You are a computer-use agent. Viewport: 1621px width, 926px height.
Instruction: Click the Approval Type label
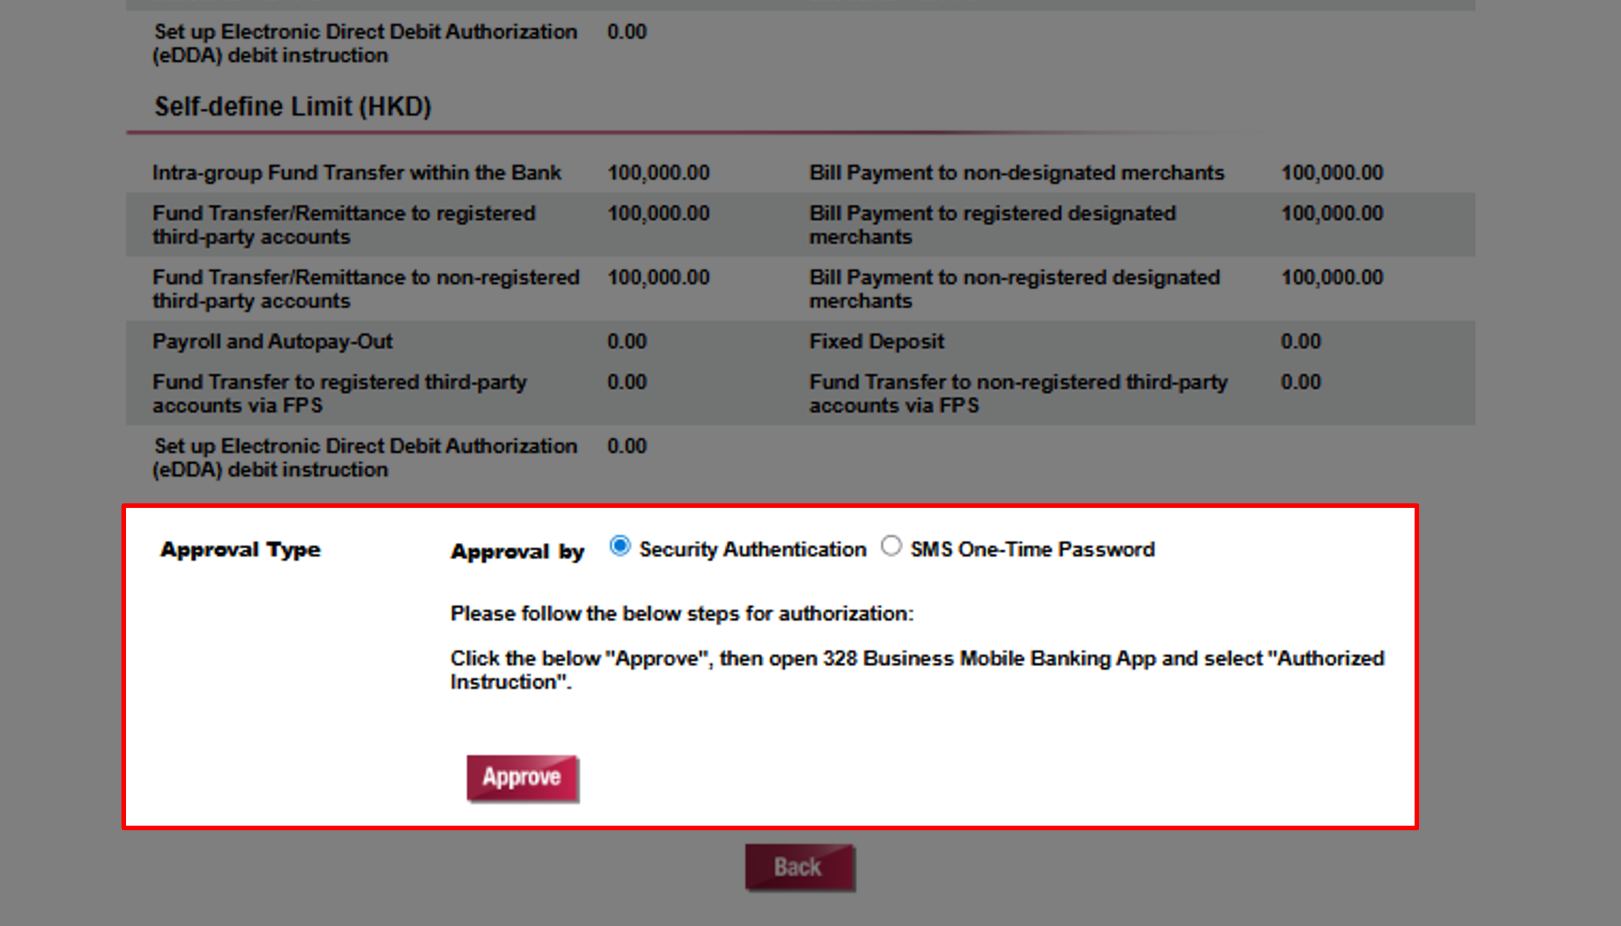pyautogui.click(x=240, y=549)
